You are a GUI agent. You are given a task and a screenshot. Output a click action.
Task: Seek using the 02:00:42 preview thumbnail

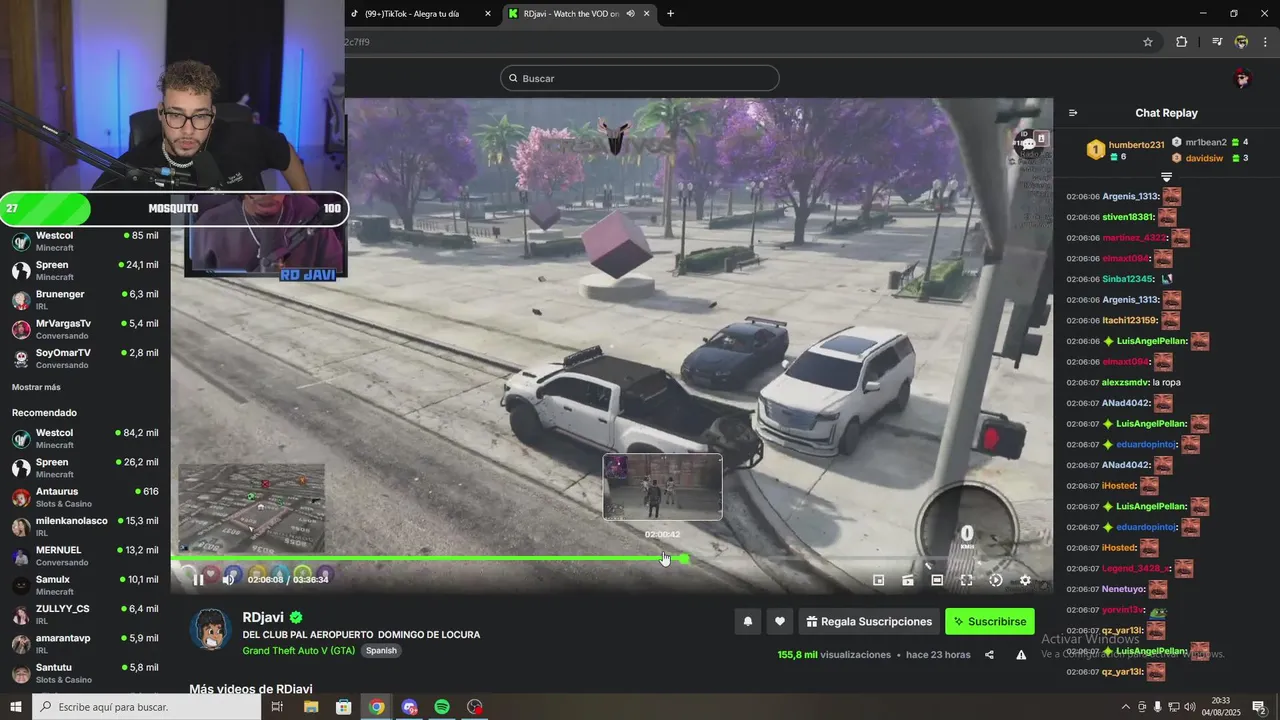[x=662, y=487]
